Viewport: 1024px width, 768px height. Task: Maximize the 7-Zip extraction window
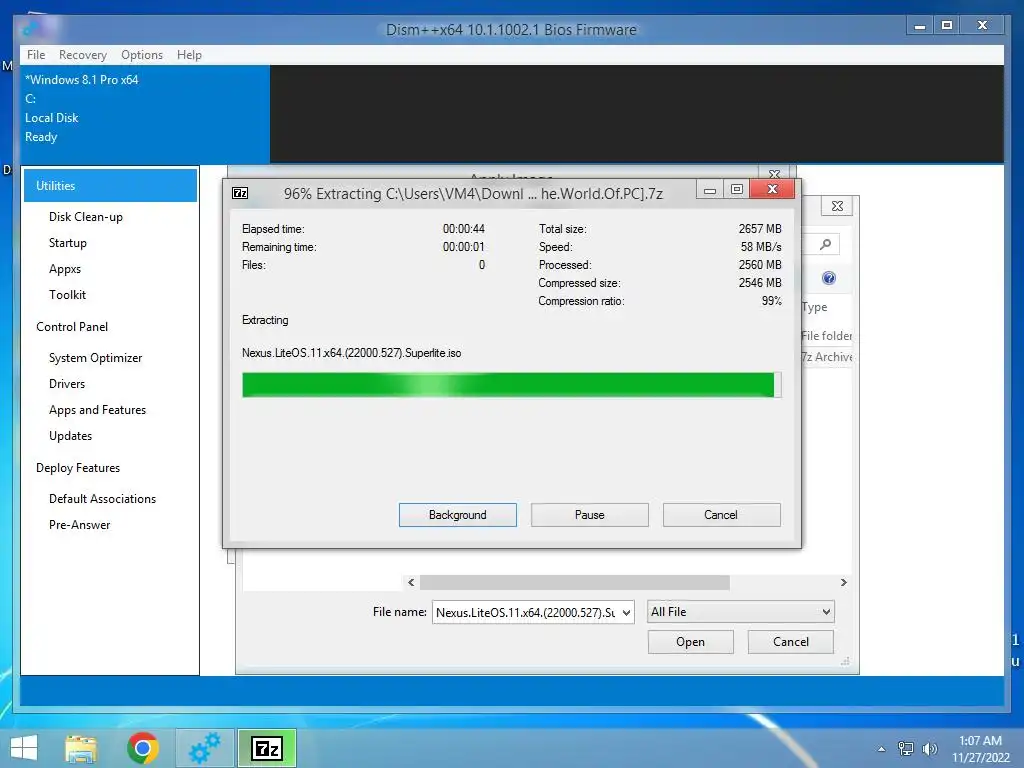point(737,190)
